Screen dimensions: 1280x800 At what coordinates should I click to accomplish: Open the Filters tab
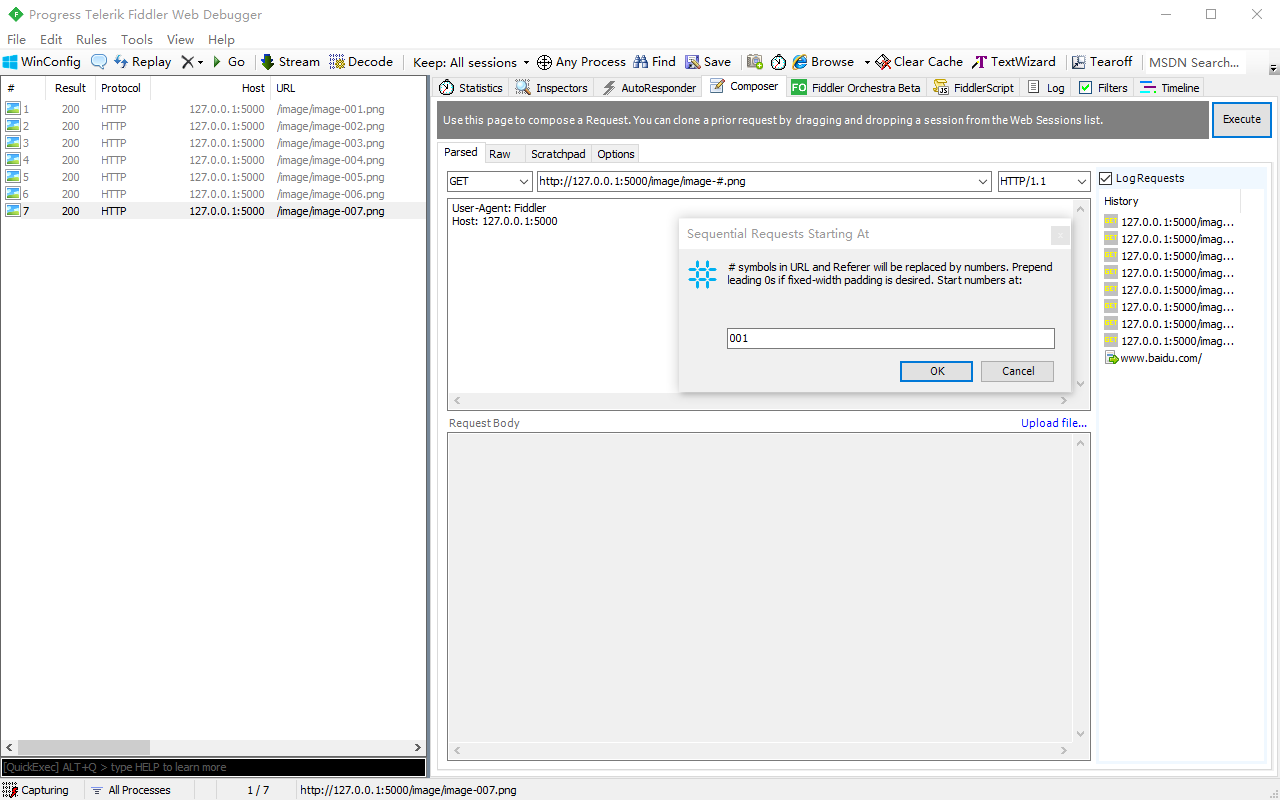click(1103, 88)
